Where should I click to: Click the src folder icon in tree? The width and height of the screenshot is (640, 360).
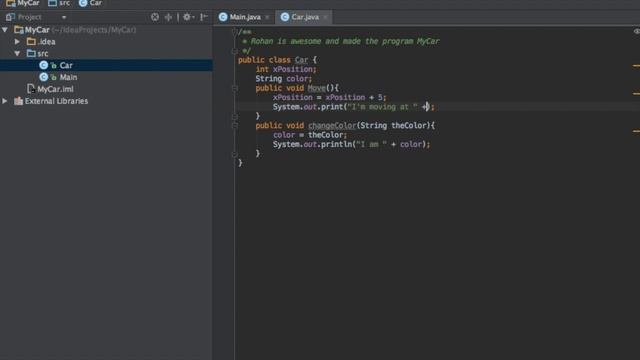31,53
